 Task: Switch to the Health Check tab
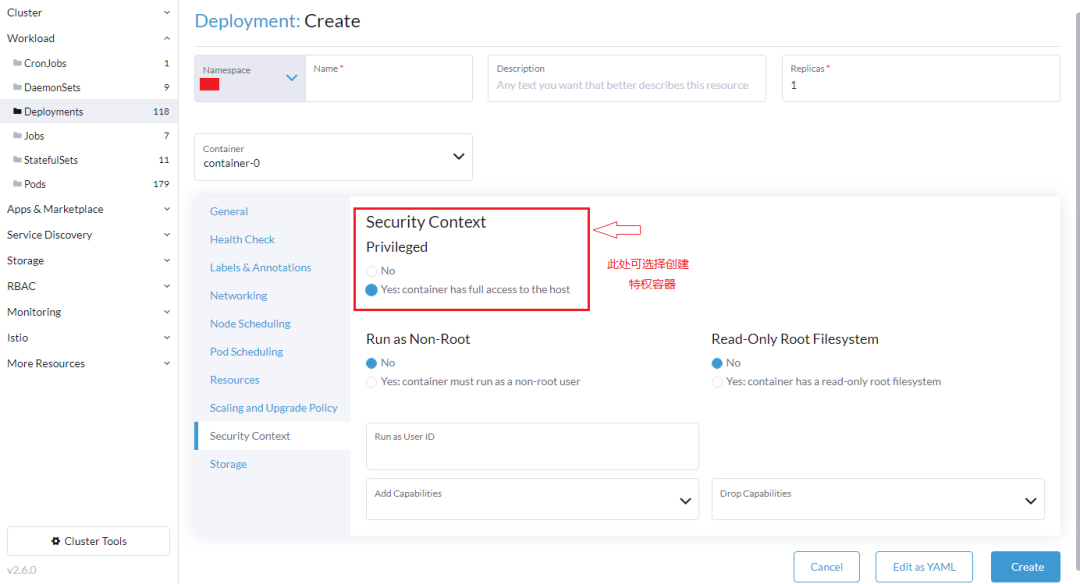[x=242, y=240]
